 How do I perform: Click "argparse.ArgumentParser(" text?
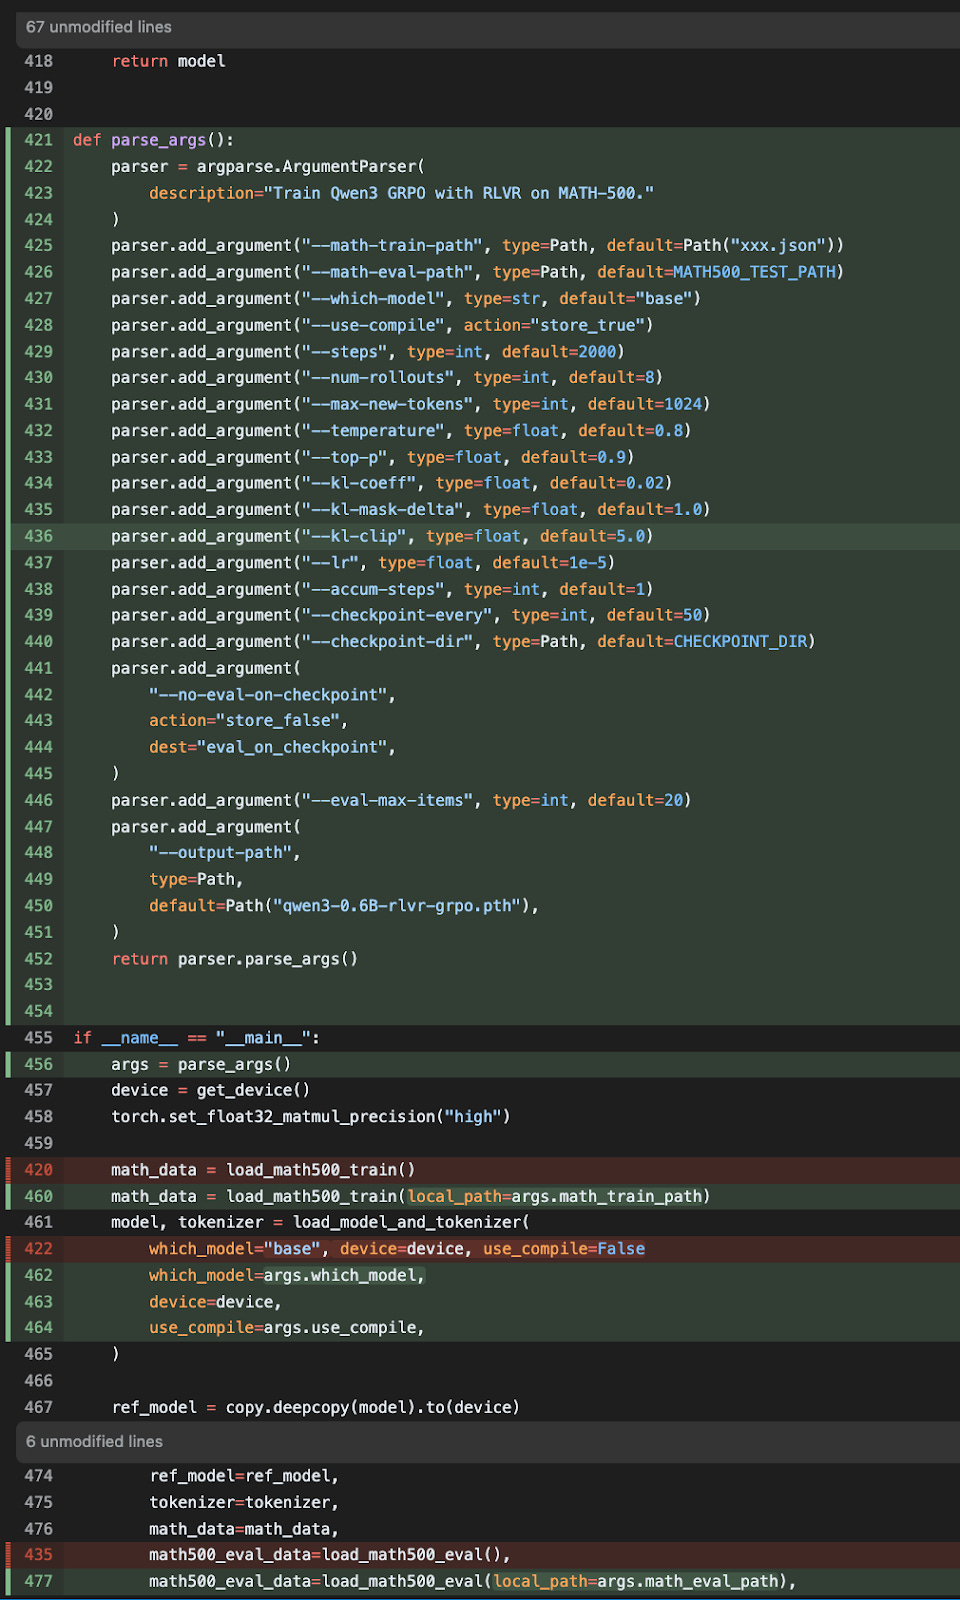[310, 166]
